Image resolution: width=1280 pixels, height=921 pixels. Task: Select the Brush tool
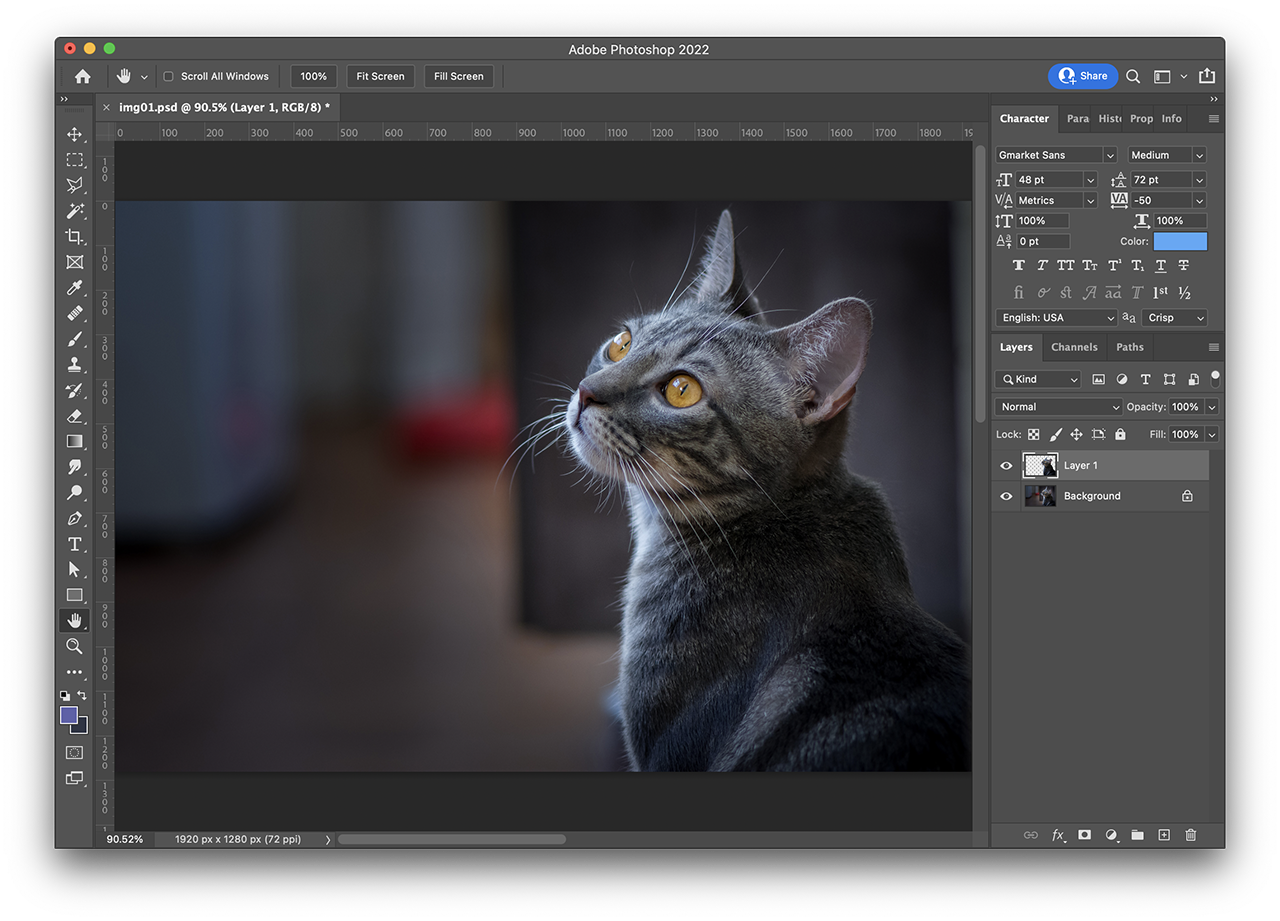[x=74, y=339]
